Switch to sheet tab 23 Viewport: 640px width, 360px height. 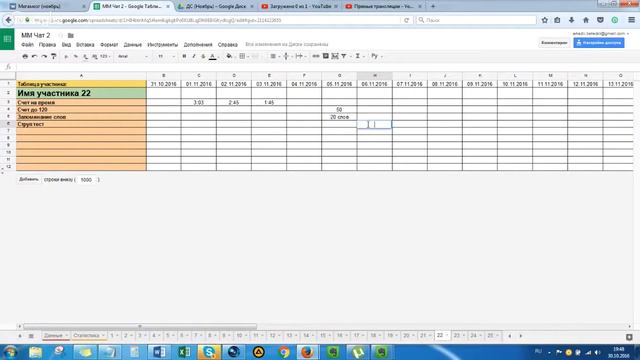pyautogui.click(x=459, y=336)
